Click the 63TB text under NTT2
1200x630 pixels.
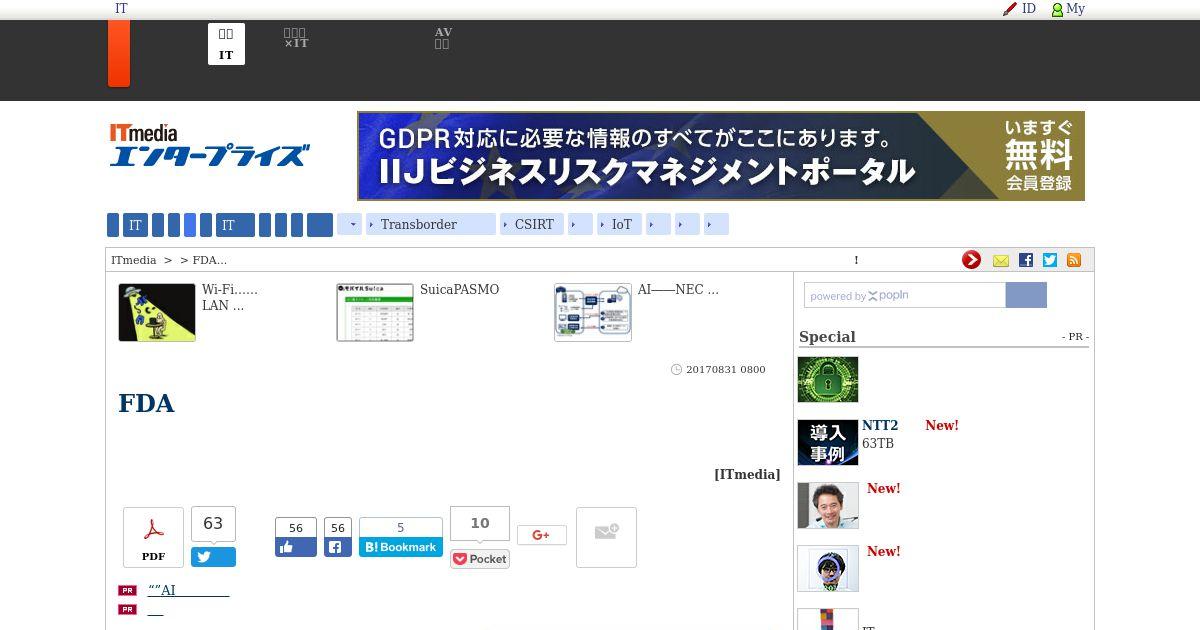pyautogui.click(x=878, y=443)
